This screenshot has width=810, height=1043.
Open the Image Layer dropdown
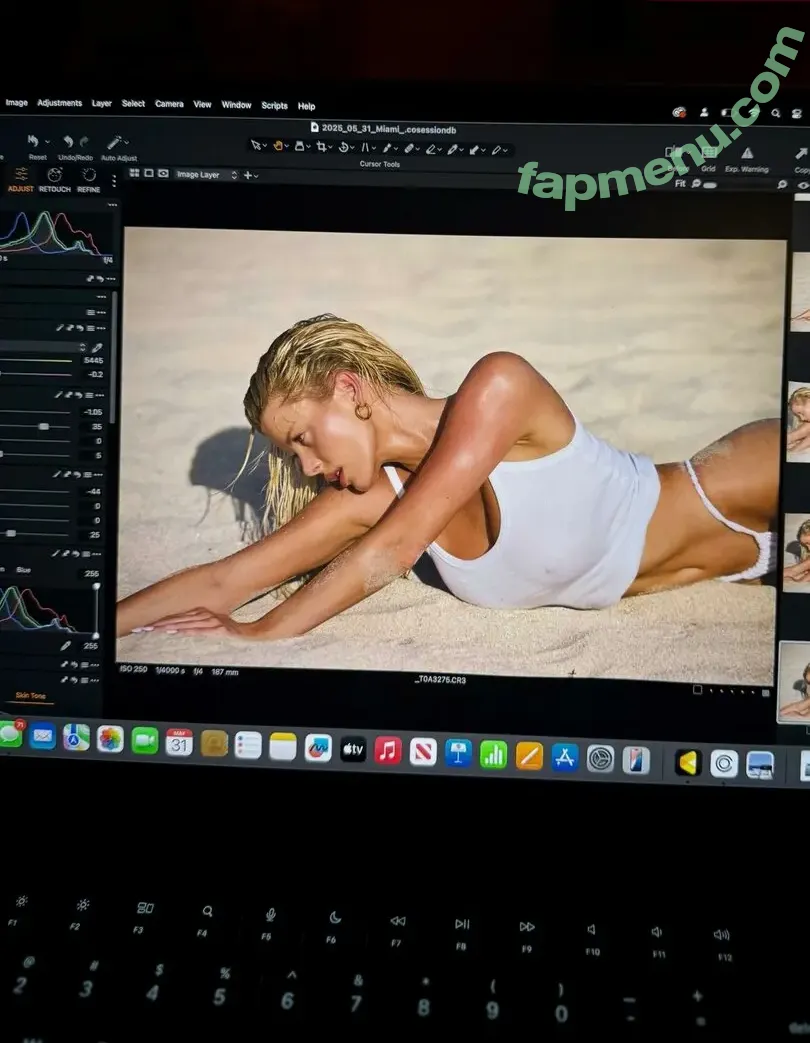coord(206,174)
